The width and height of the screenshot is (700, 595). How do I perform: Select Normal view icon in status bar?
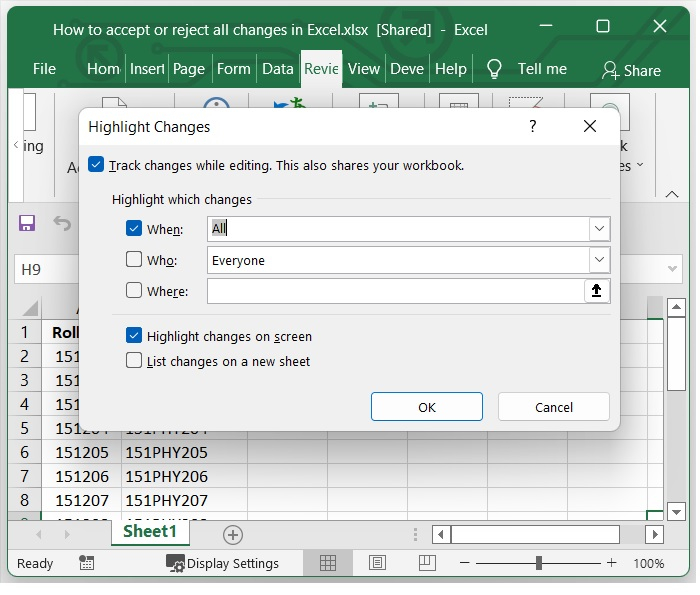pos(327,563)
